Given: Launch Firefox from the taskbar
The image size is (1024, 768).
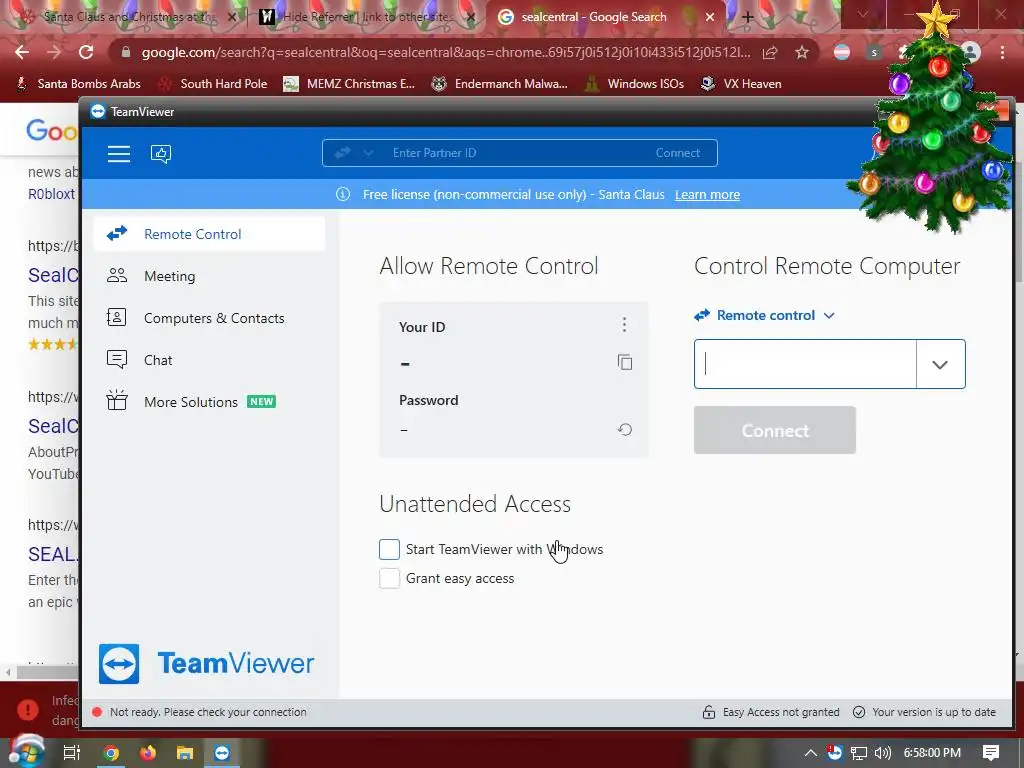Looking at the screenshot, I should 148,753.
